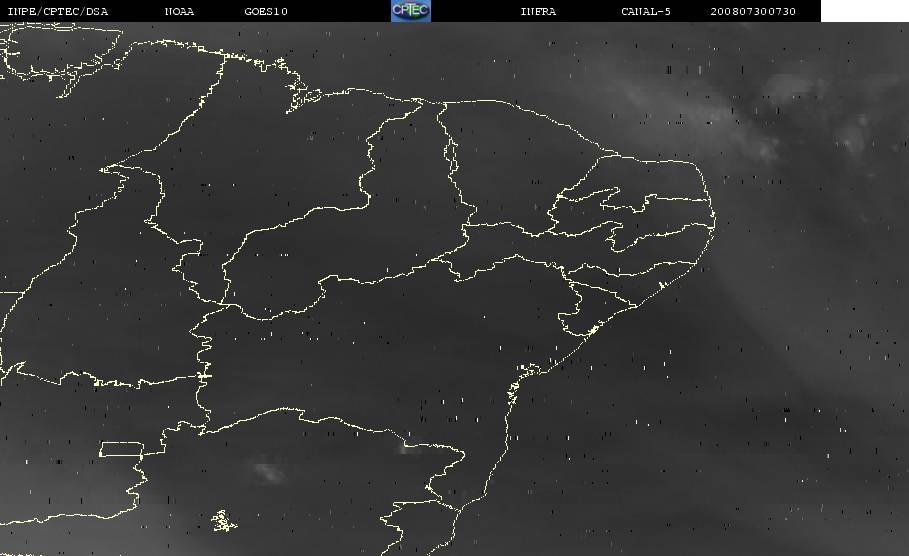Click the bright cloud patch near the bottom
The image size is (909, 556).
point(267,470)
